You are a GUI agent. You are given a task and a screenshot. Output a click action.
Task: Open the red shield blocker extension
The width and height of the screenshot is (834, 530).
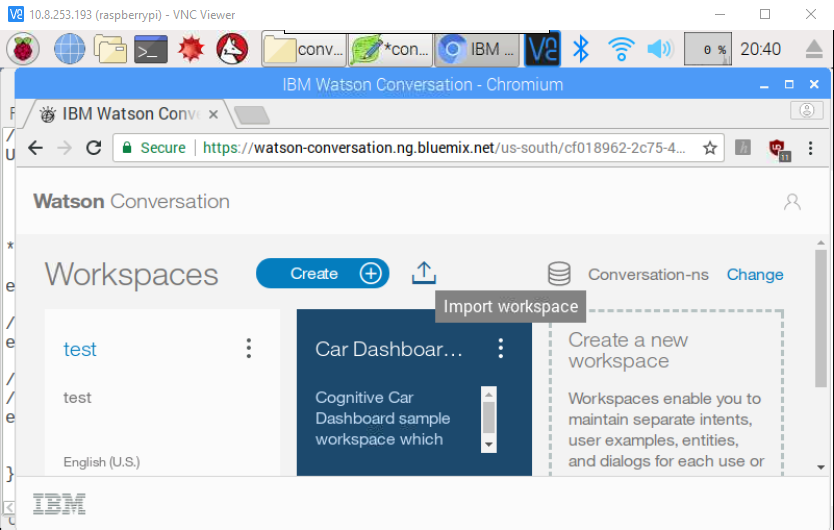[779, 150]
